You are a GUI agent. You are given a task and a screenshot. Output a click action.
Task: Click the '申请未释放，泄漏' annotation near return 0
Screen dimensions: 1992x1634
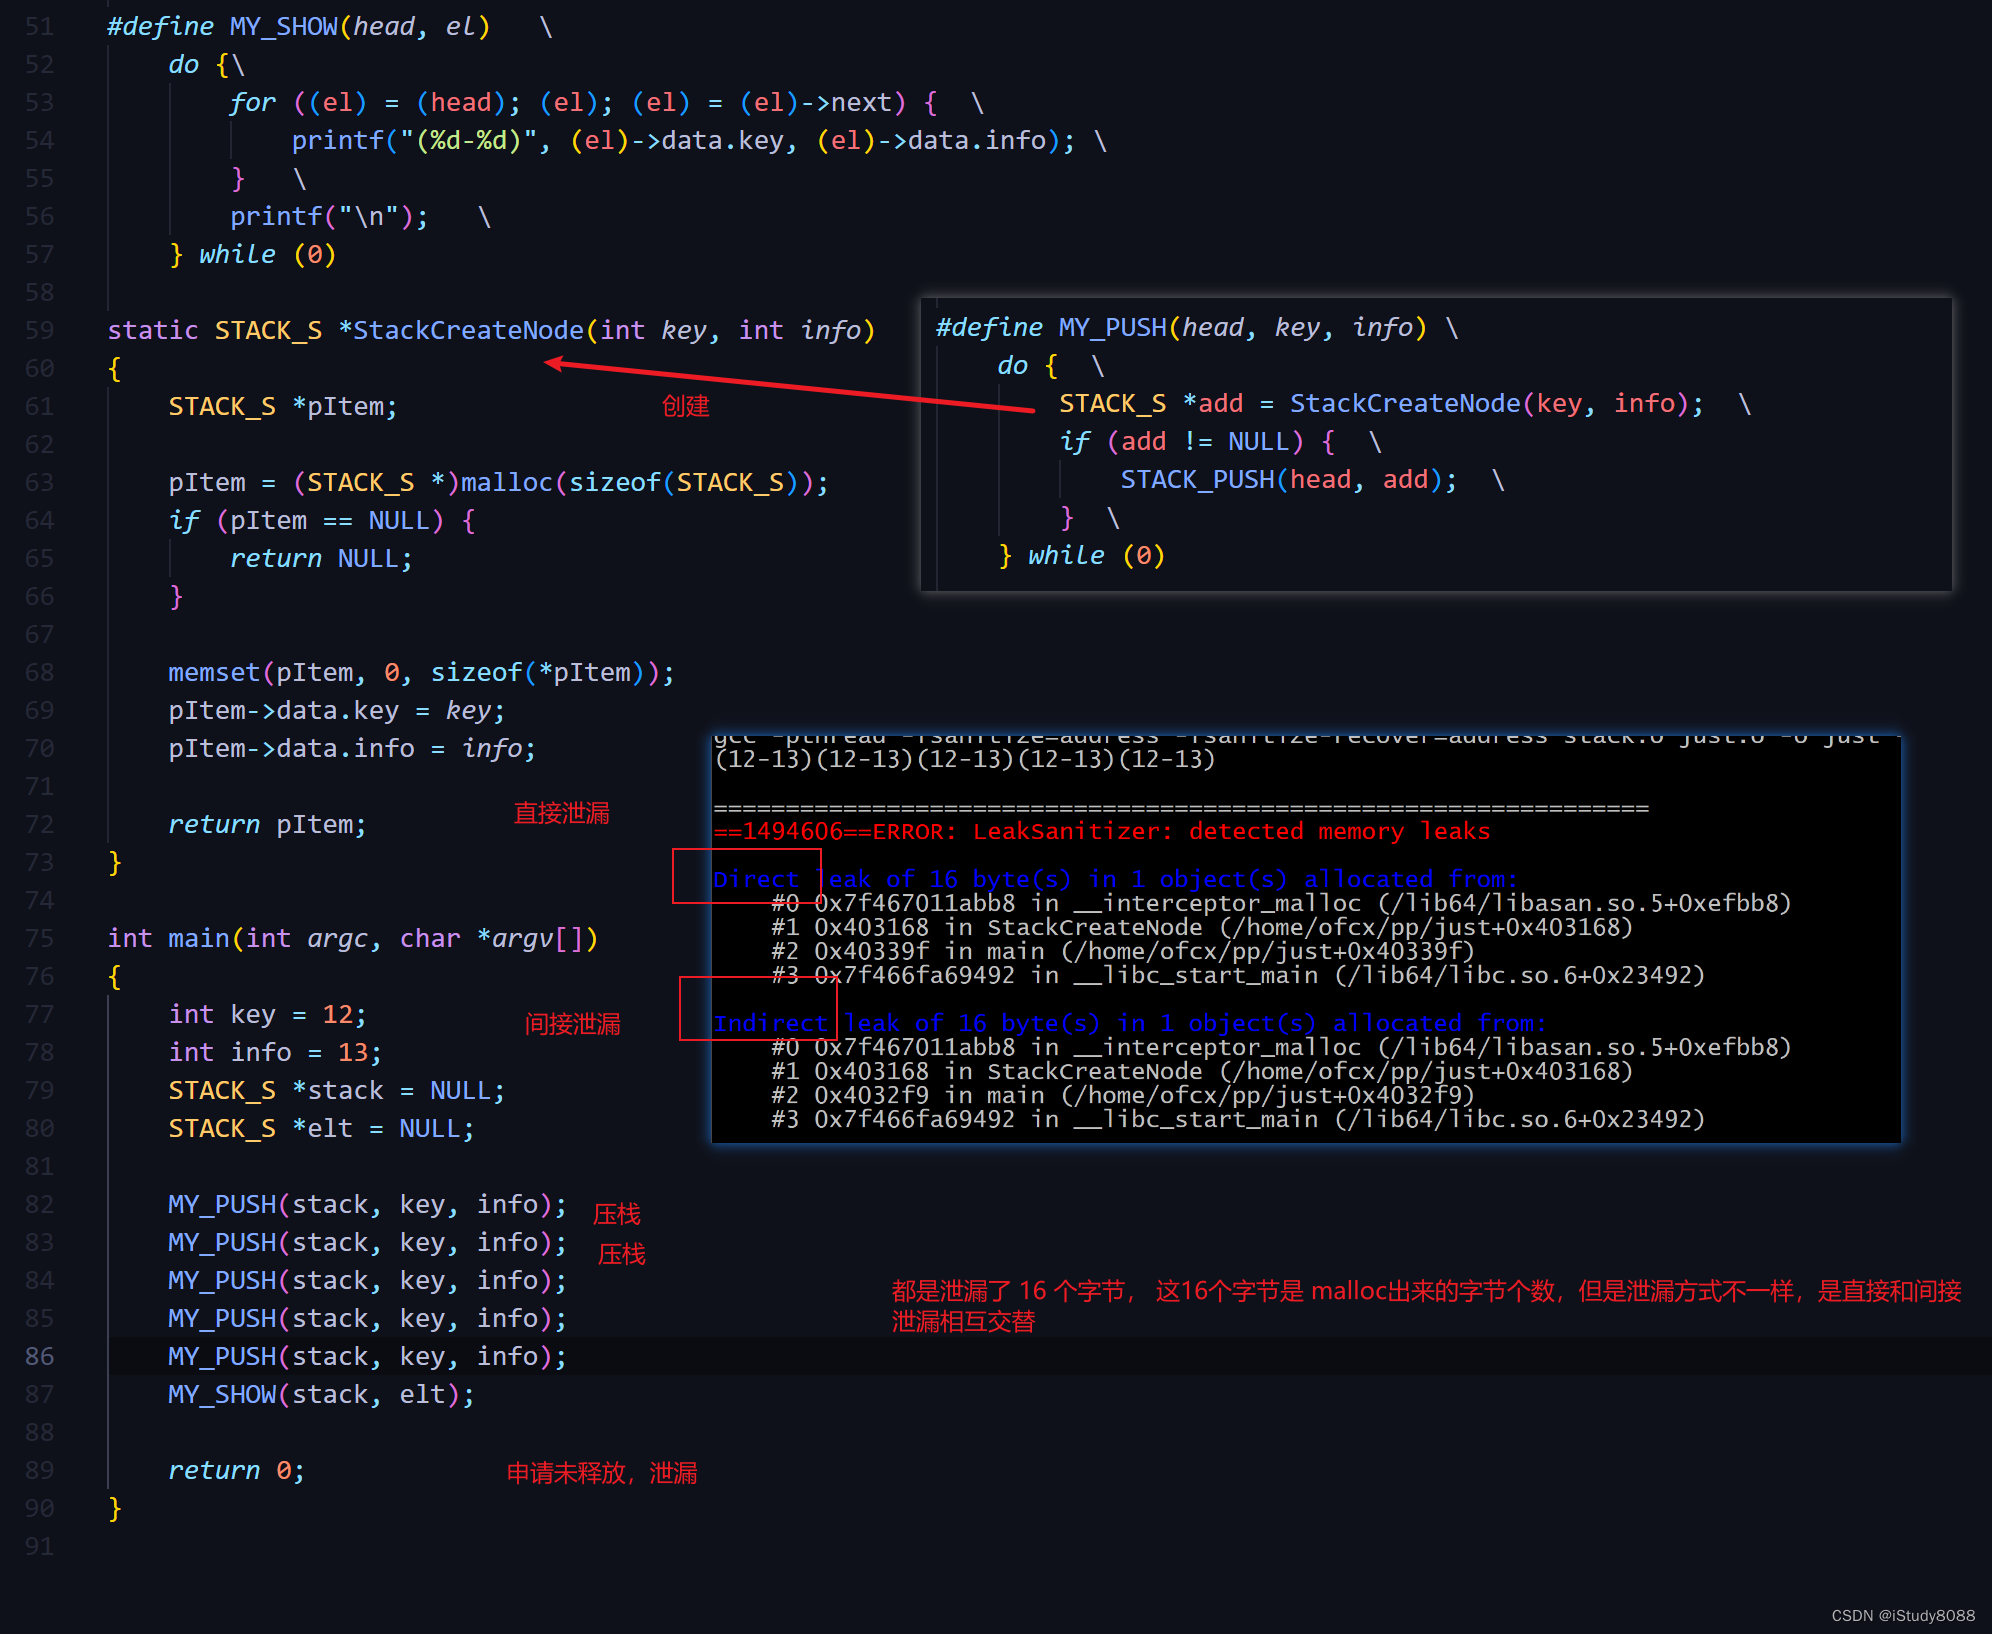tap(601, 1472)
